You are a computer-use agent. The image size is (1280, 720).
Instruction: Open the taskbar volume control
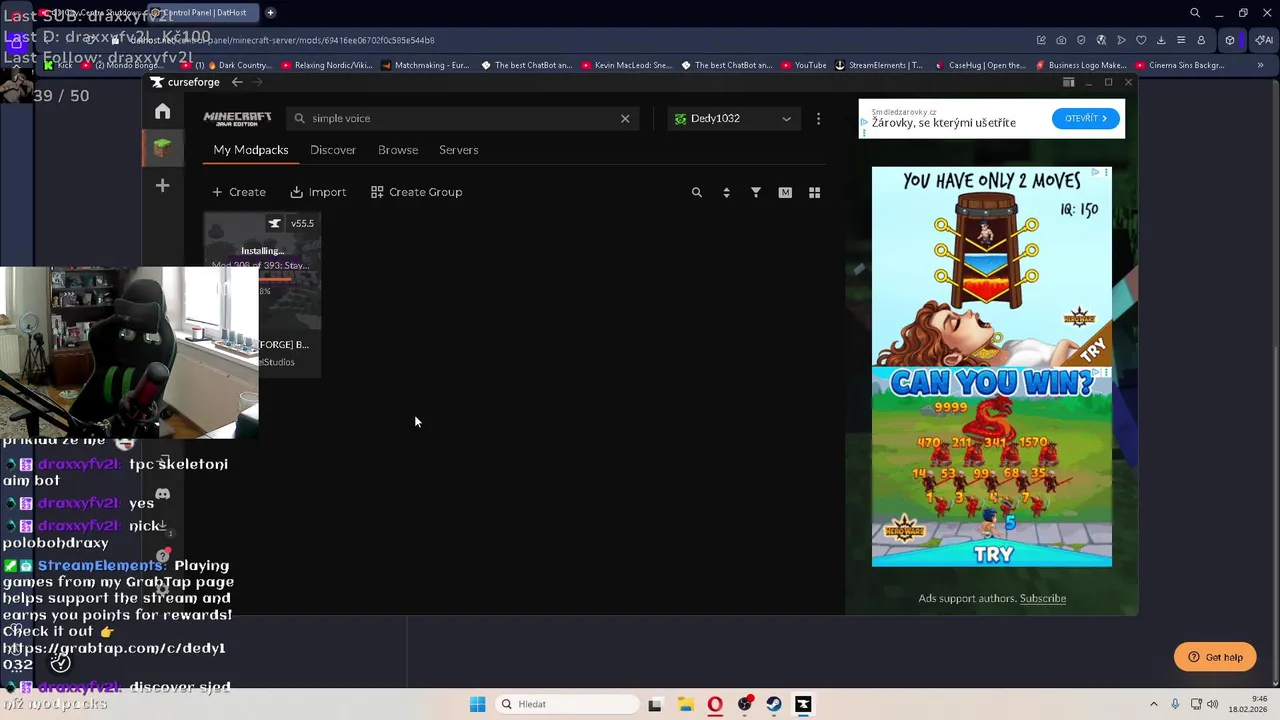[x=1213, y=704]
